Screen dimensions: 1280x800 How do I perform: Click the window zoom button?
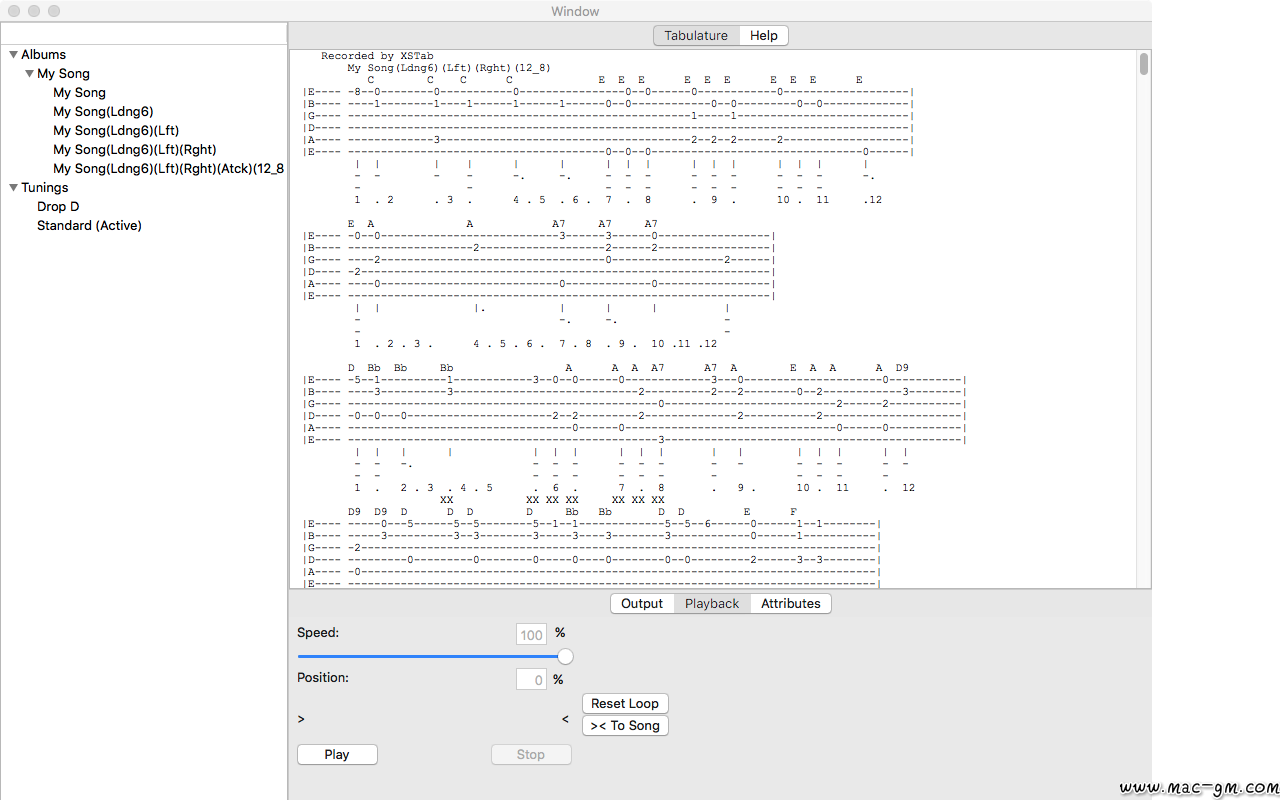(54, 11)
